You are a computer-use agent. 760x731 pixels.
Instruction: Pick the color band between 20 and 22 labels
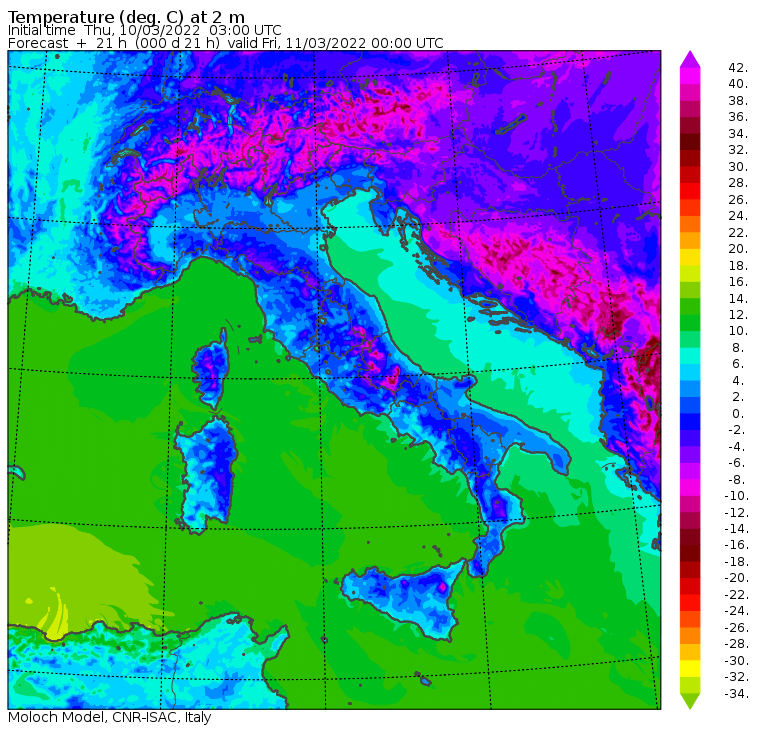pyautogui.click(x=690, y=241)
